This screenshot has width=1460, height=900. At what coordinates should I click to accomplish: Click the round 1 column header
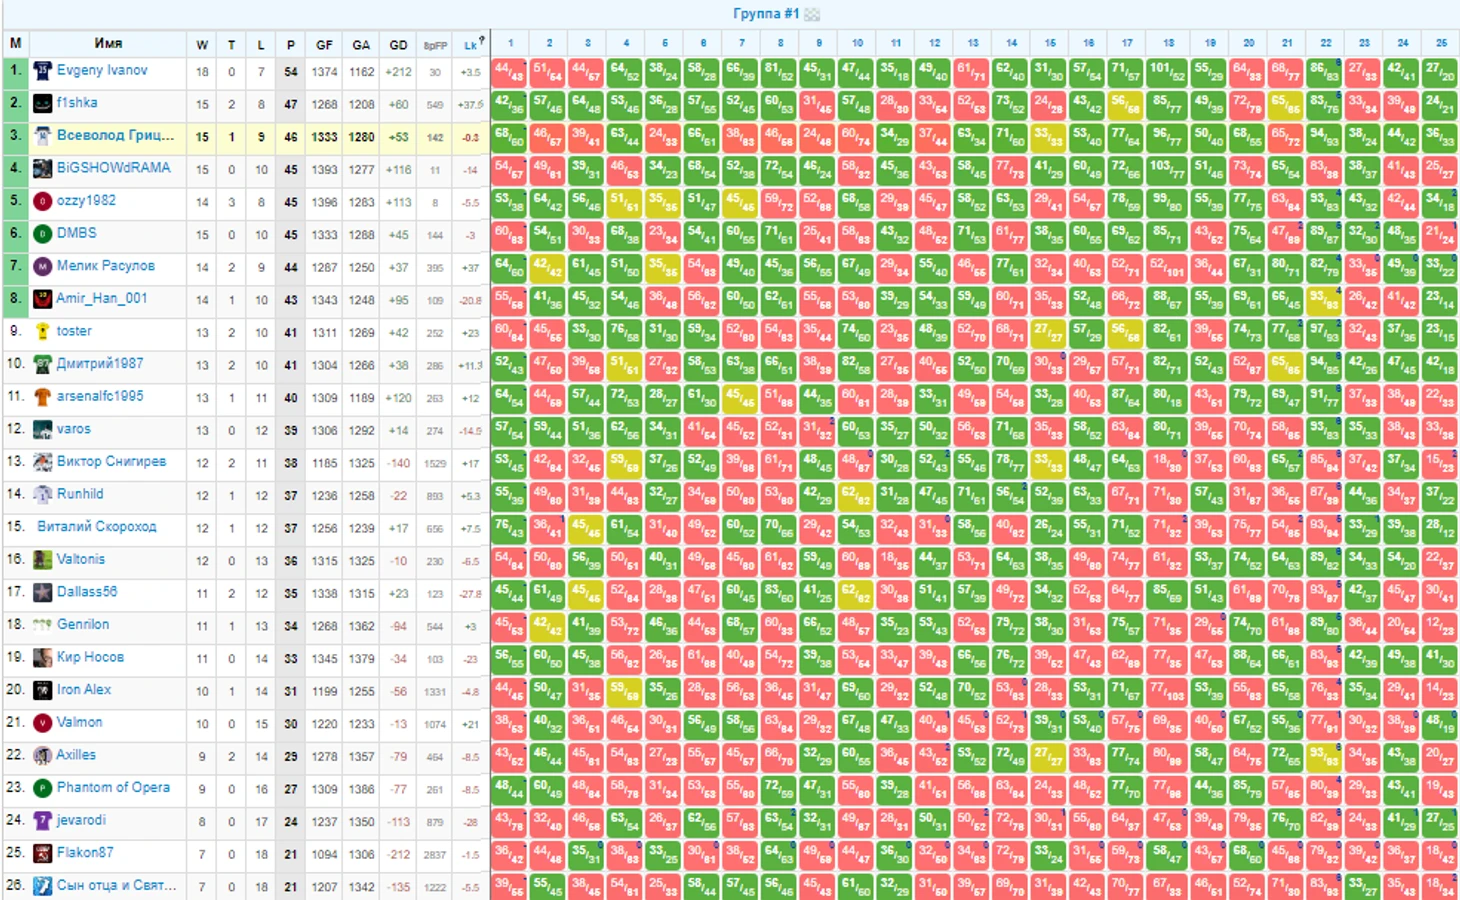tap(510, 43)
